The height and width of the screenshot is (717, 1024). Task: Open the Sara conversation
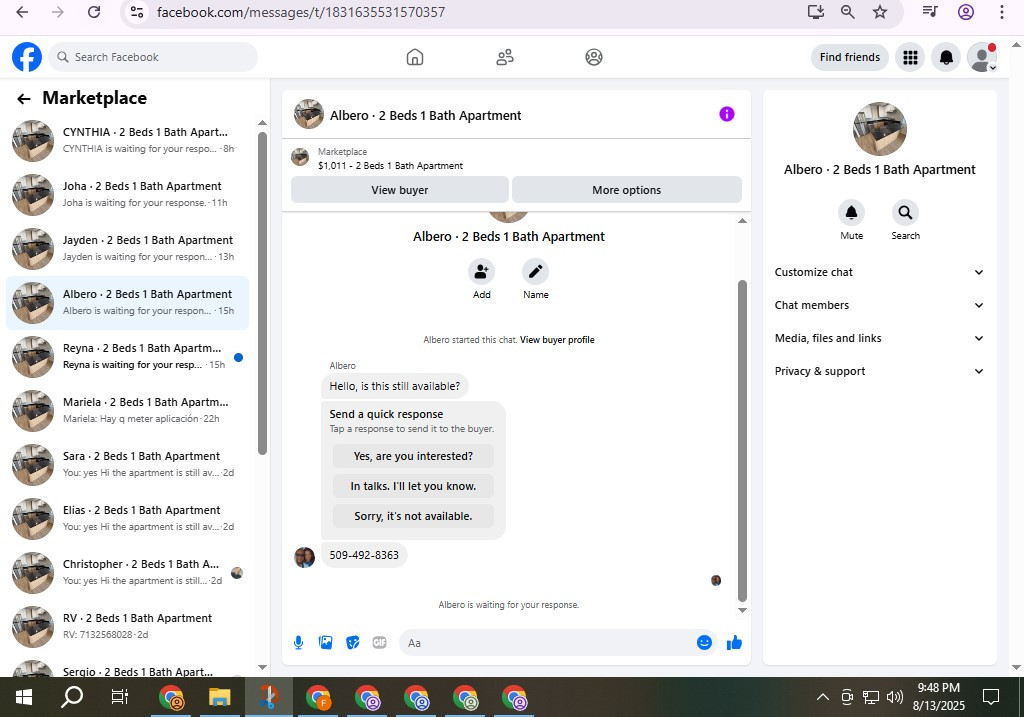point(127,465)
